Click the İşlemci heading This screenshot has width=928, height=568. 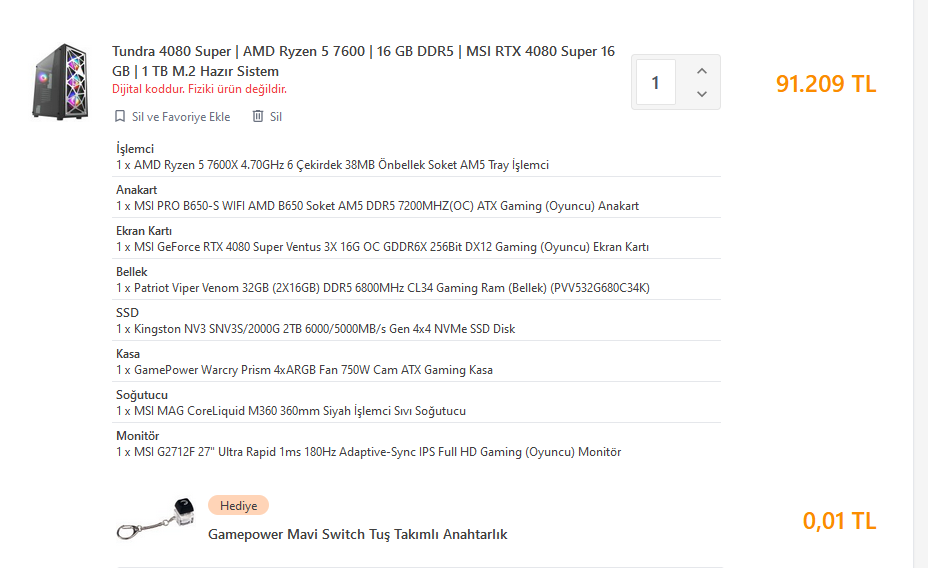click(x=135, y=149)
